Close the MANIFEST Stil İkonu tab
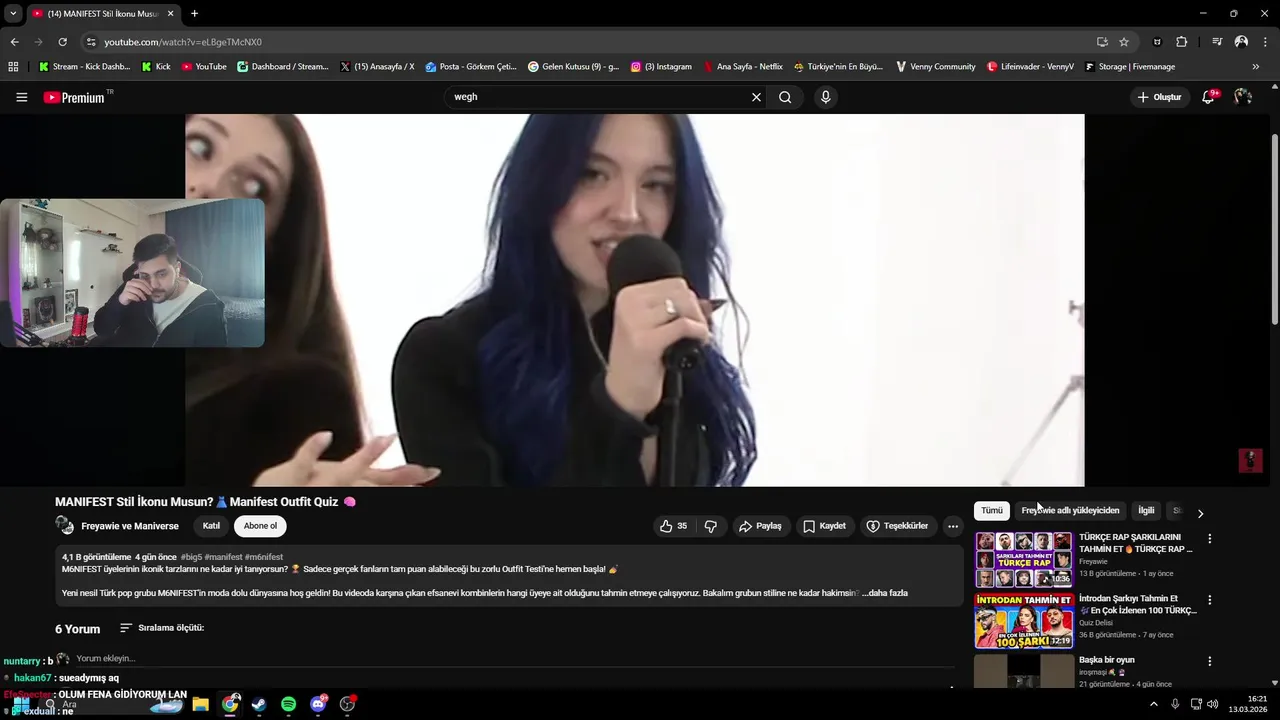The image size is (1280, 720). pyautogui.click(x=171, y=14)
